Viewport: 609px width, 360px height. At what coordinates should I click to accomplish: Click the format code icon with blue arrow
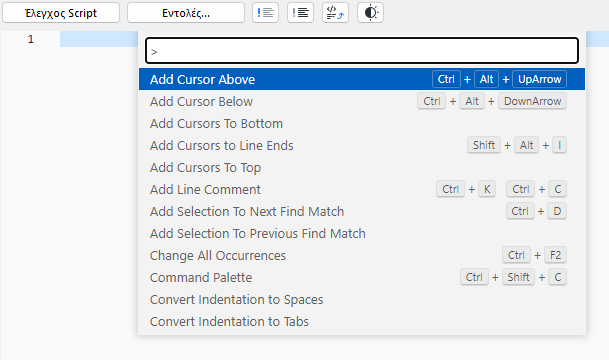335,13
